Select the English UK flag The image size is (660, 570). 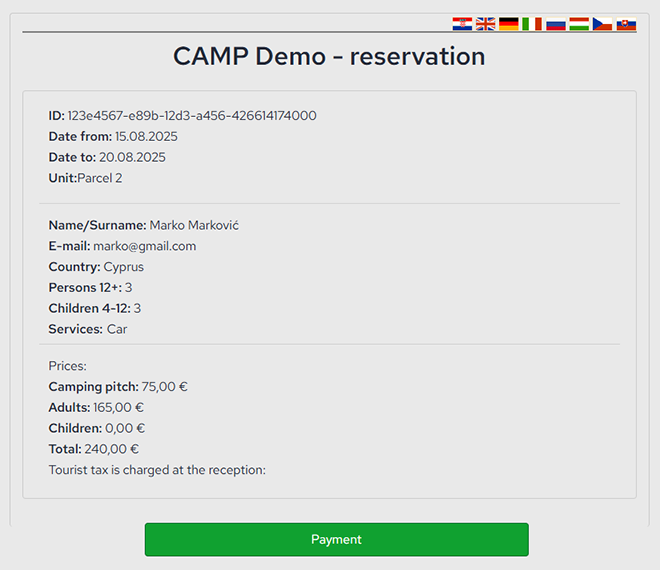(485, 24)
